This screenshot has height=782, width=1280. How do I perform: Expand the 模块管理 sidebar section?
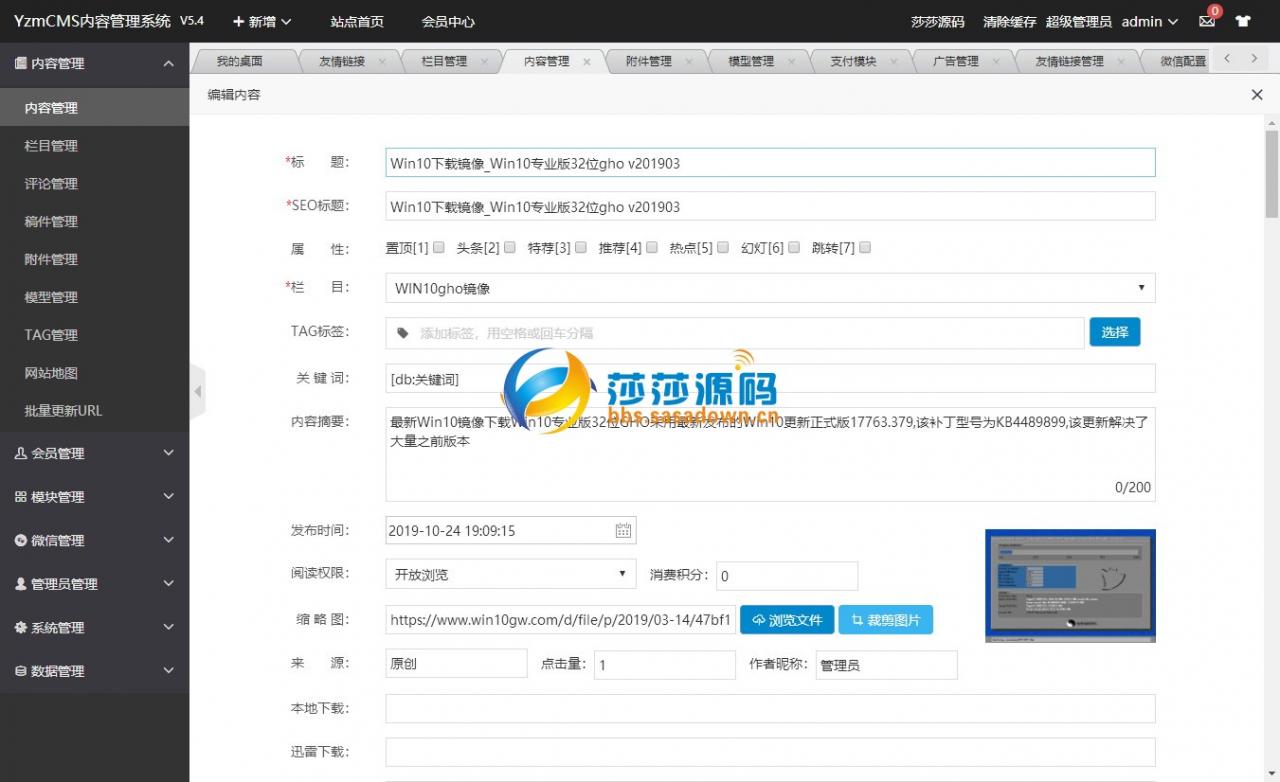[x=94, y=497]
